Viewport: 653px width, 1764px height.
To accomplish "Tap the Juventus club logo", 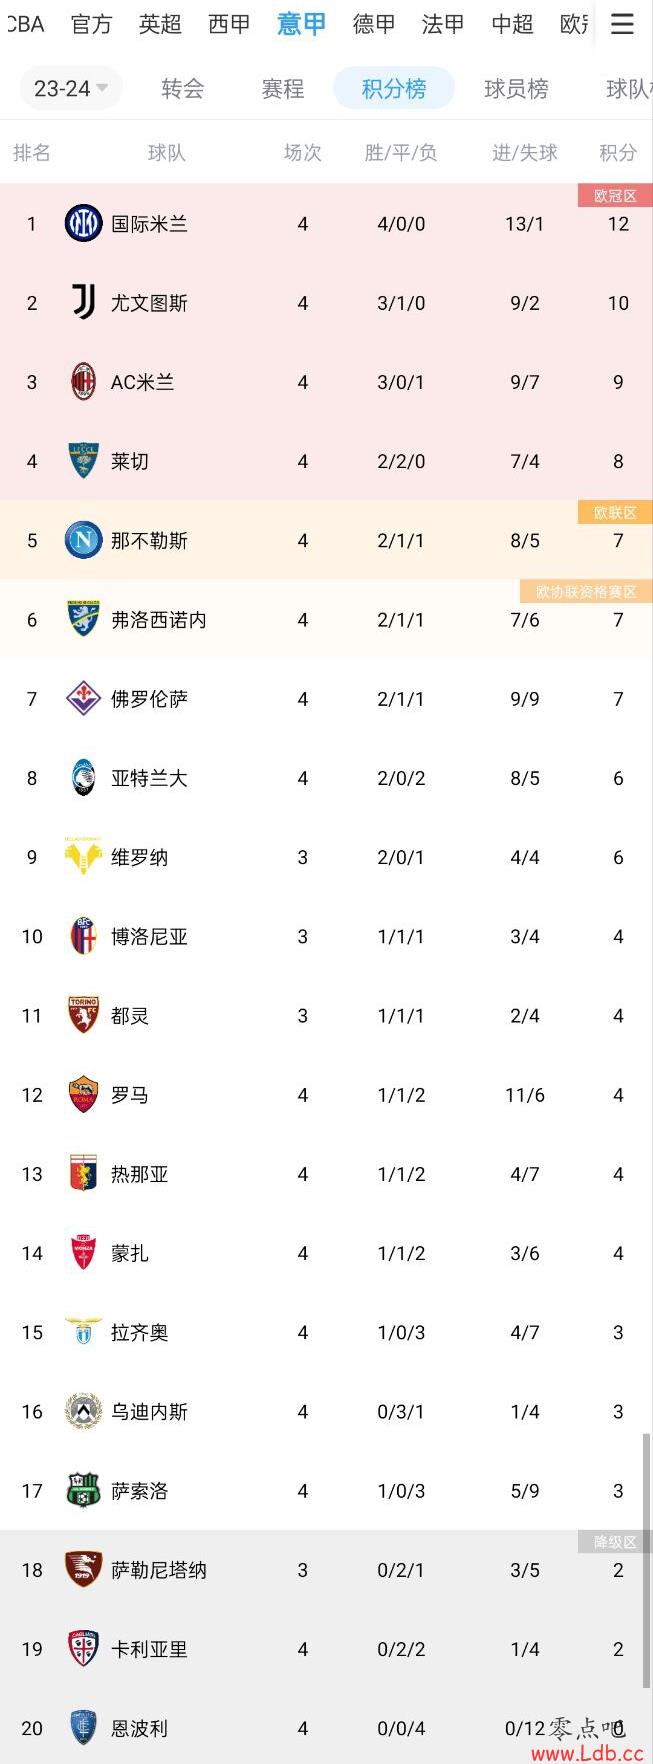I will 83,302.
